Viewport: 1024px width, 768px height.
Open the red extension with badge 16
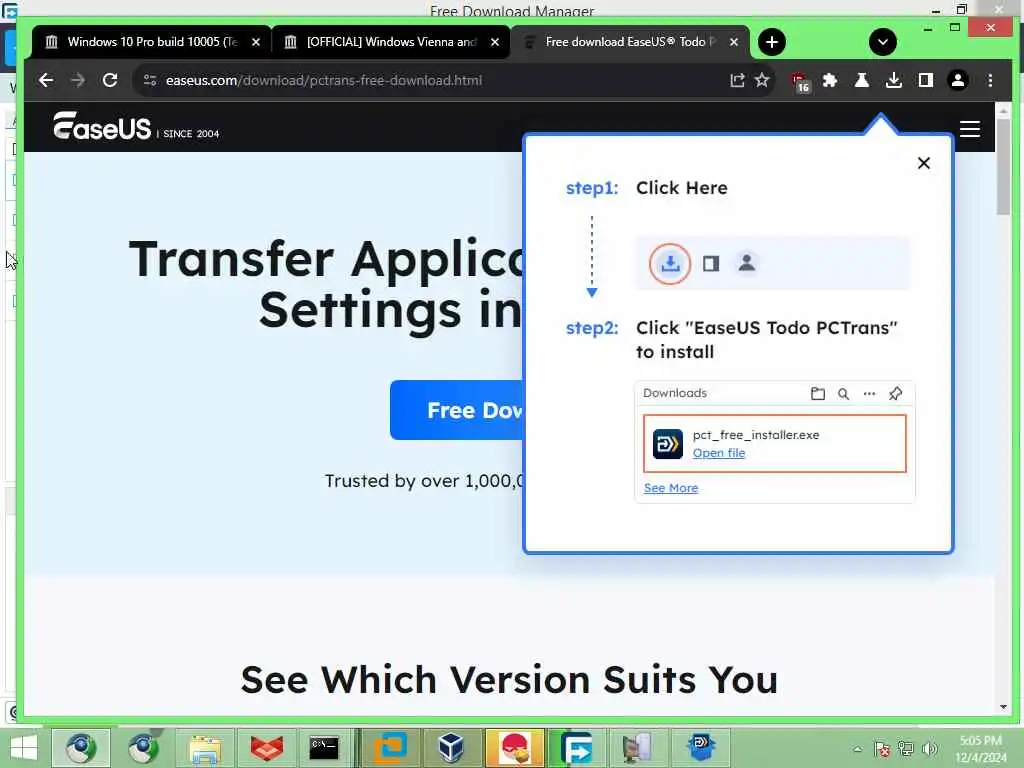pyautogui.click(x=799, y=82)
